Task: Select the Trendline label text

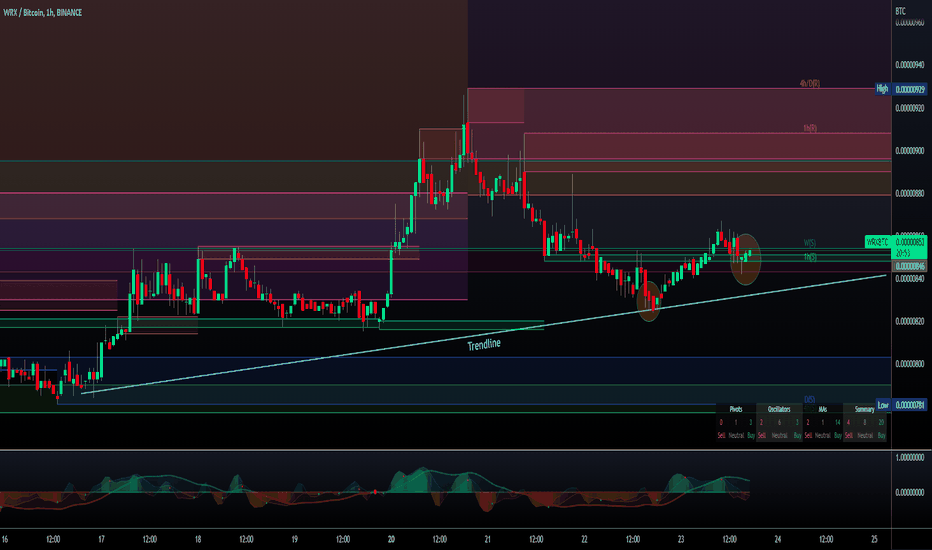Action: [x=484, y=344]
